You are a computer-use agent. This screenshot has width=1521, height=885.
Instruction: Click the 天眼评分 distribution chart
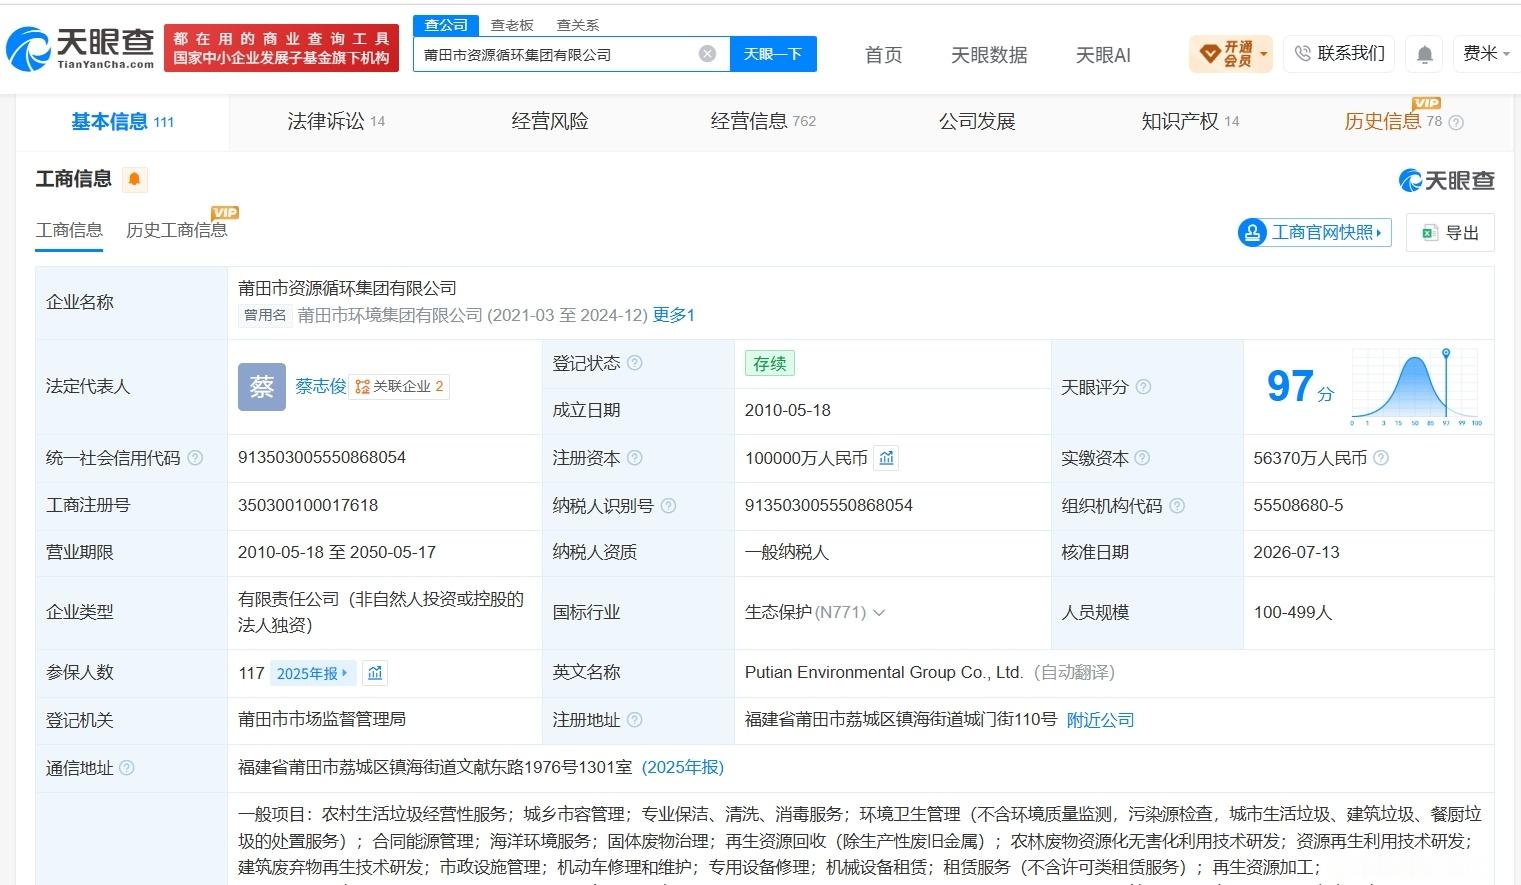pos(1417,389)
